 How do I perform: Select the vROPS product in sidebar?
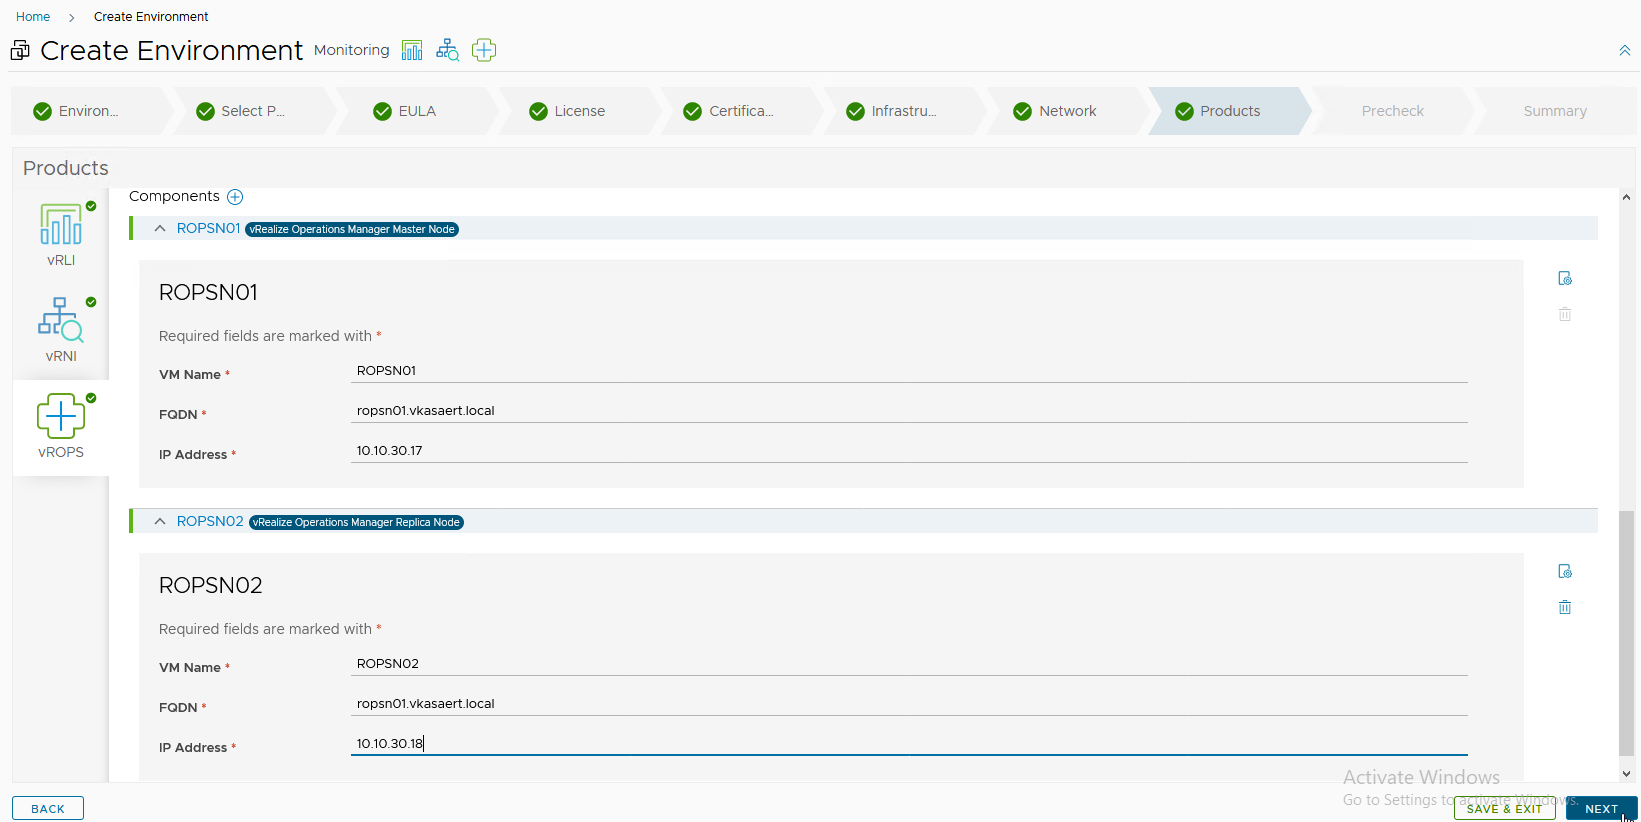[61, 425]
